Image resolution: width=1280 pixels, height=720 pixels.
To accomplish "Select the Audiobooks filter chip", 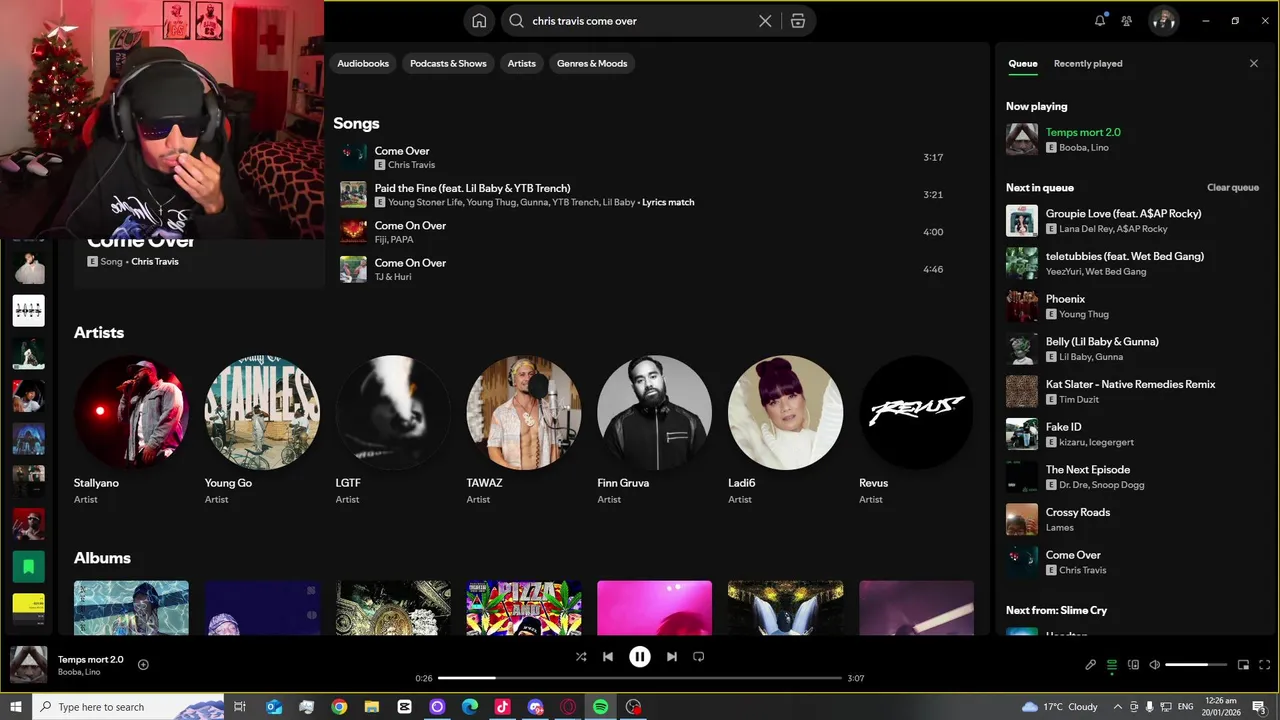I will 363,63.
